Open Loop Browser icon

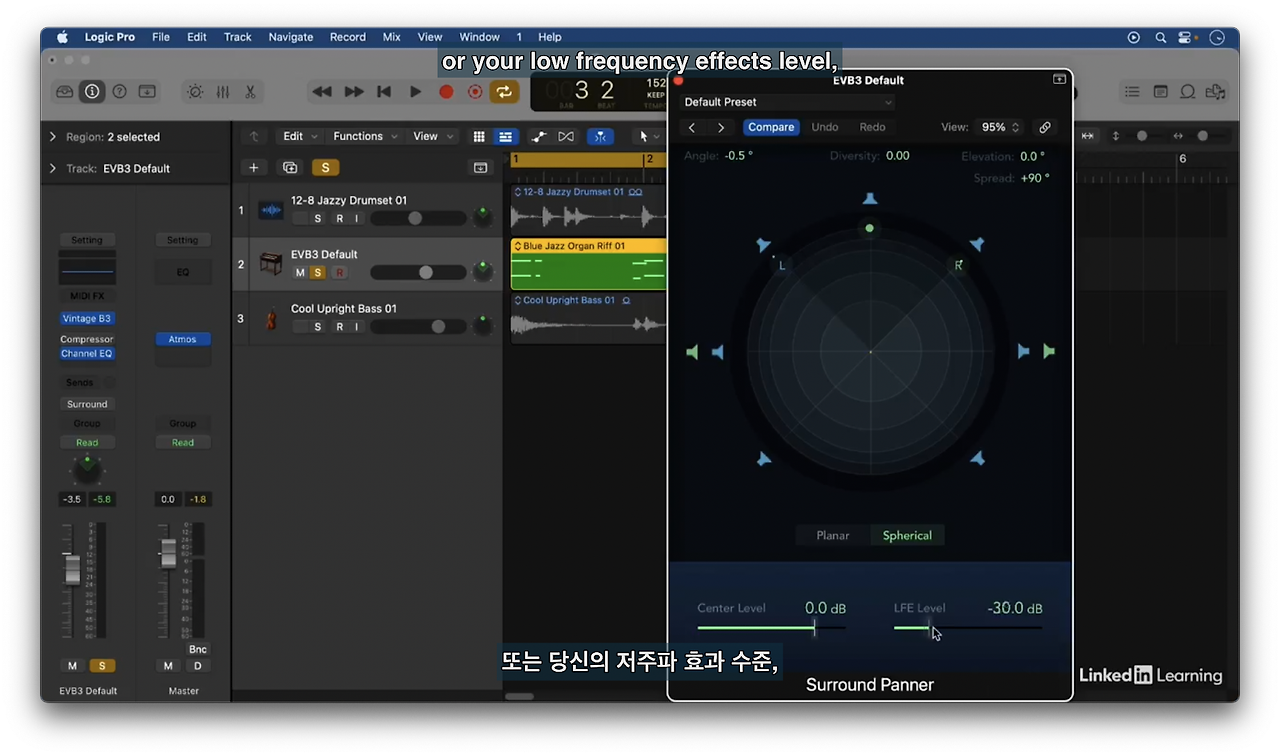[x=1188, y=91]
